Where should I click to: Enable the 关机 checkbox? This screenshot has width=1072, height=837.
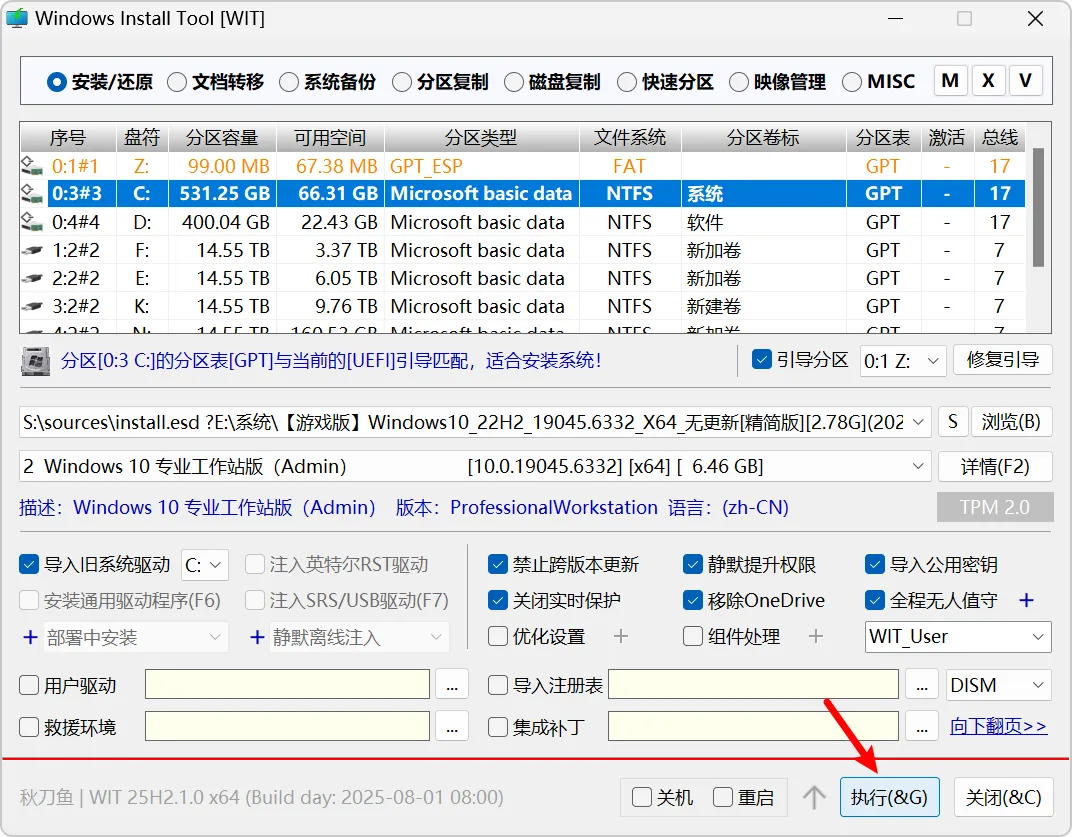click(641, 797)
